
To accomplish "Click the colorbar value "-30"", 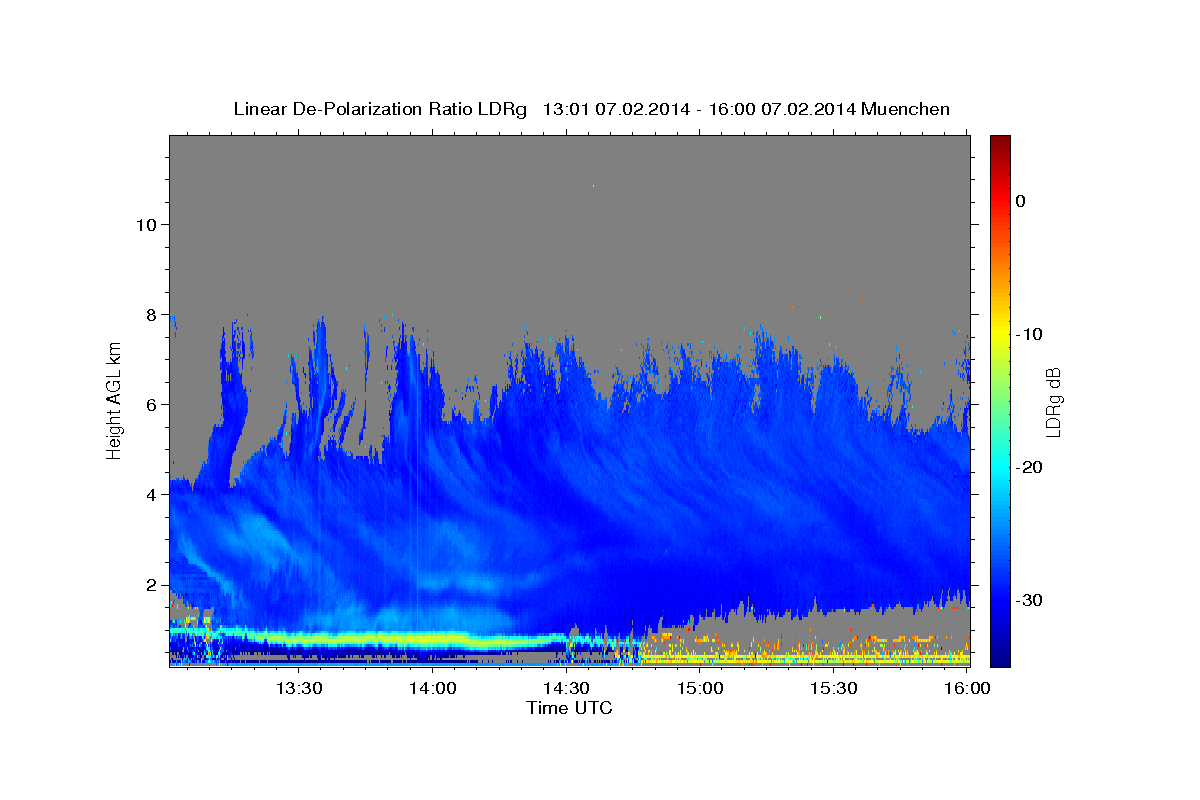I will point(1030,600).
